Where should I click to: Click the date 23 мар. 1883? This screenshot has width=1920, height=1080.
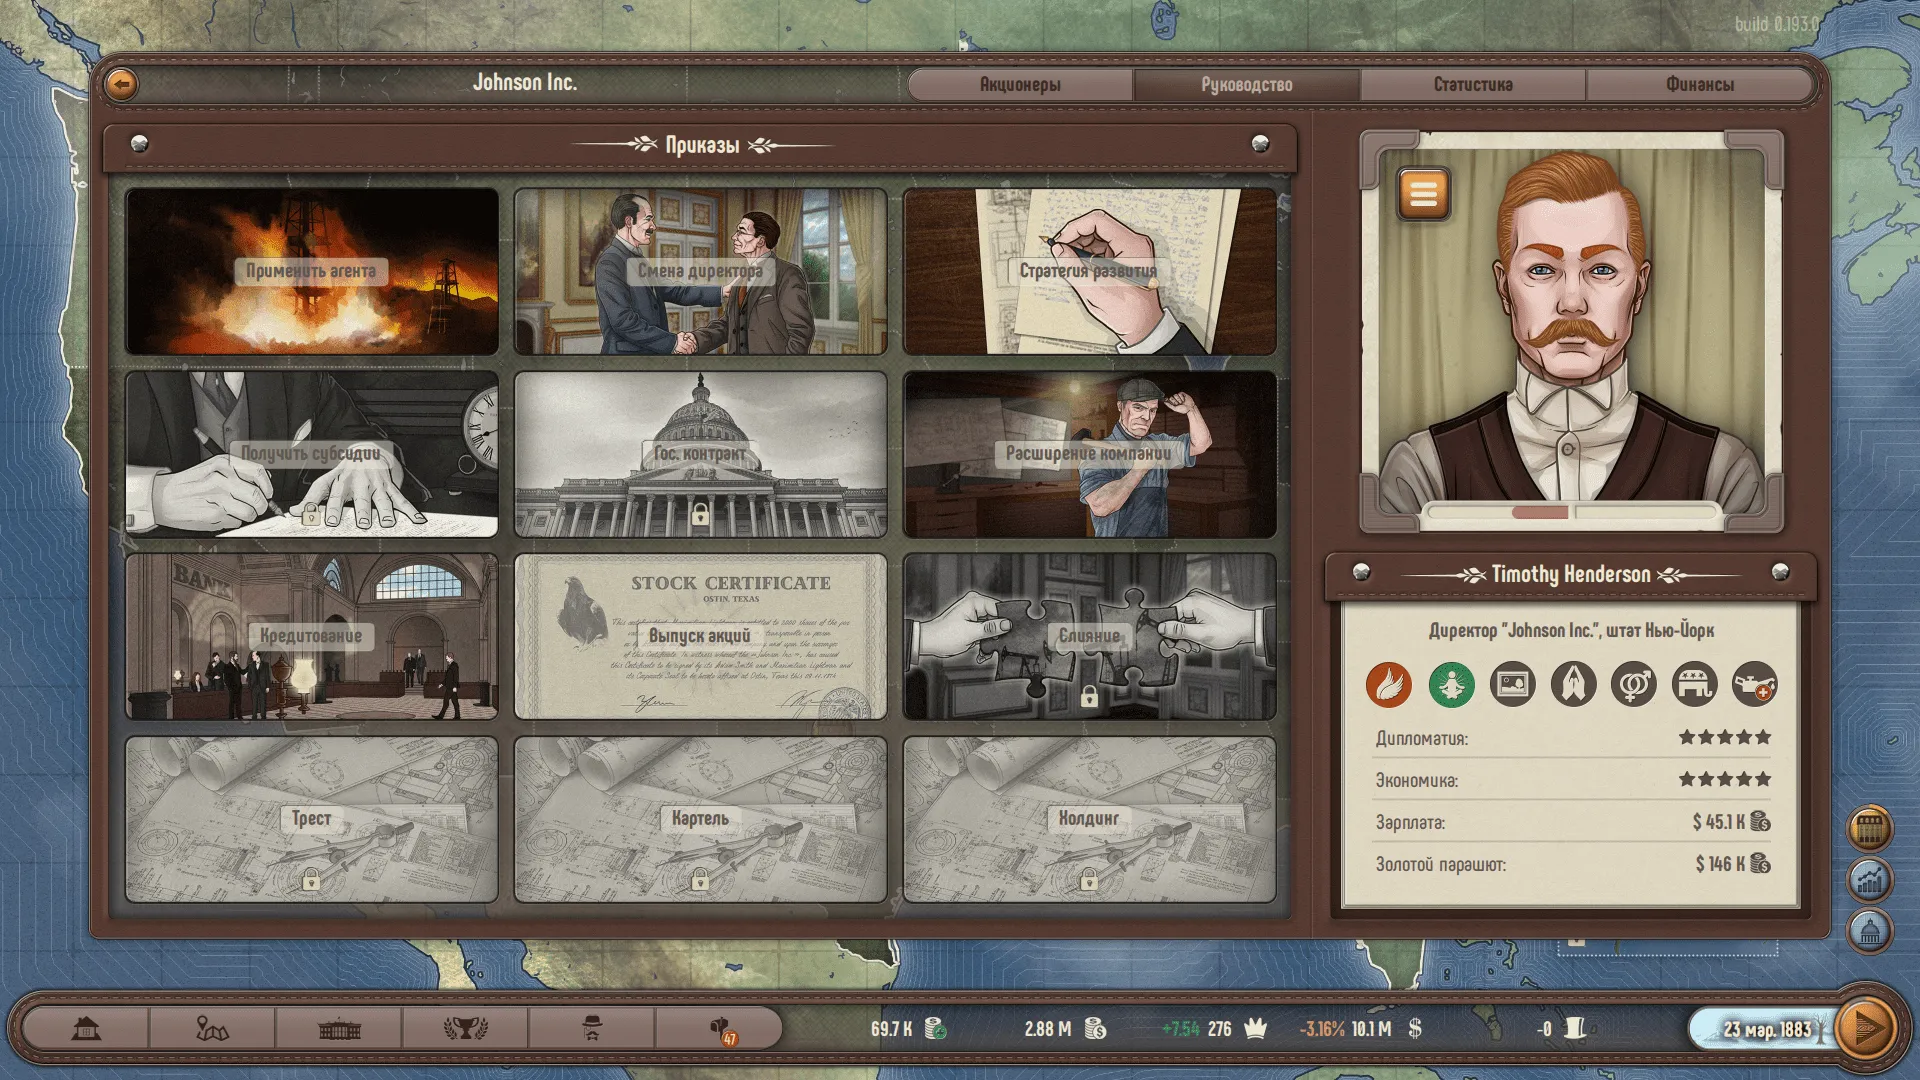tap(1767, 1029)
